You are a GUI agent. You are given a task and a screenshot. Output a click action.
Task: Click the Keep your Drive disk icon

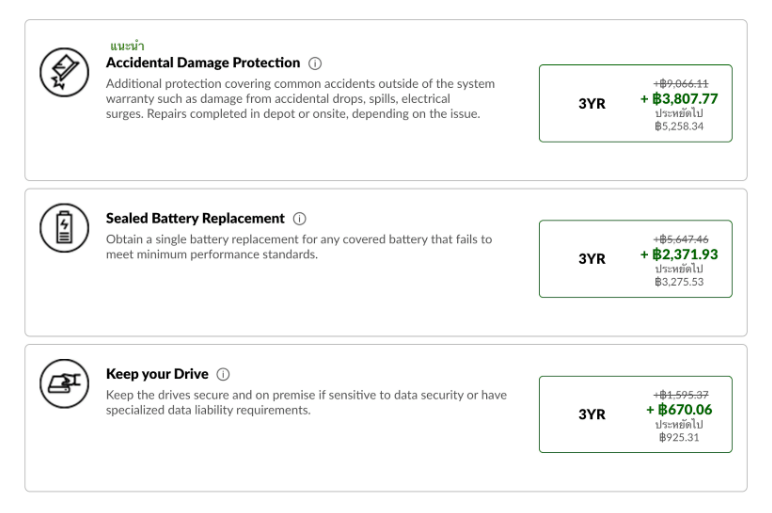pos(64,384)
